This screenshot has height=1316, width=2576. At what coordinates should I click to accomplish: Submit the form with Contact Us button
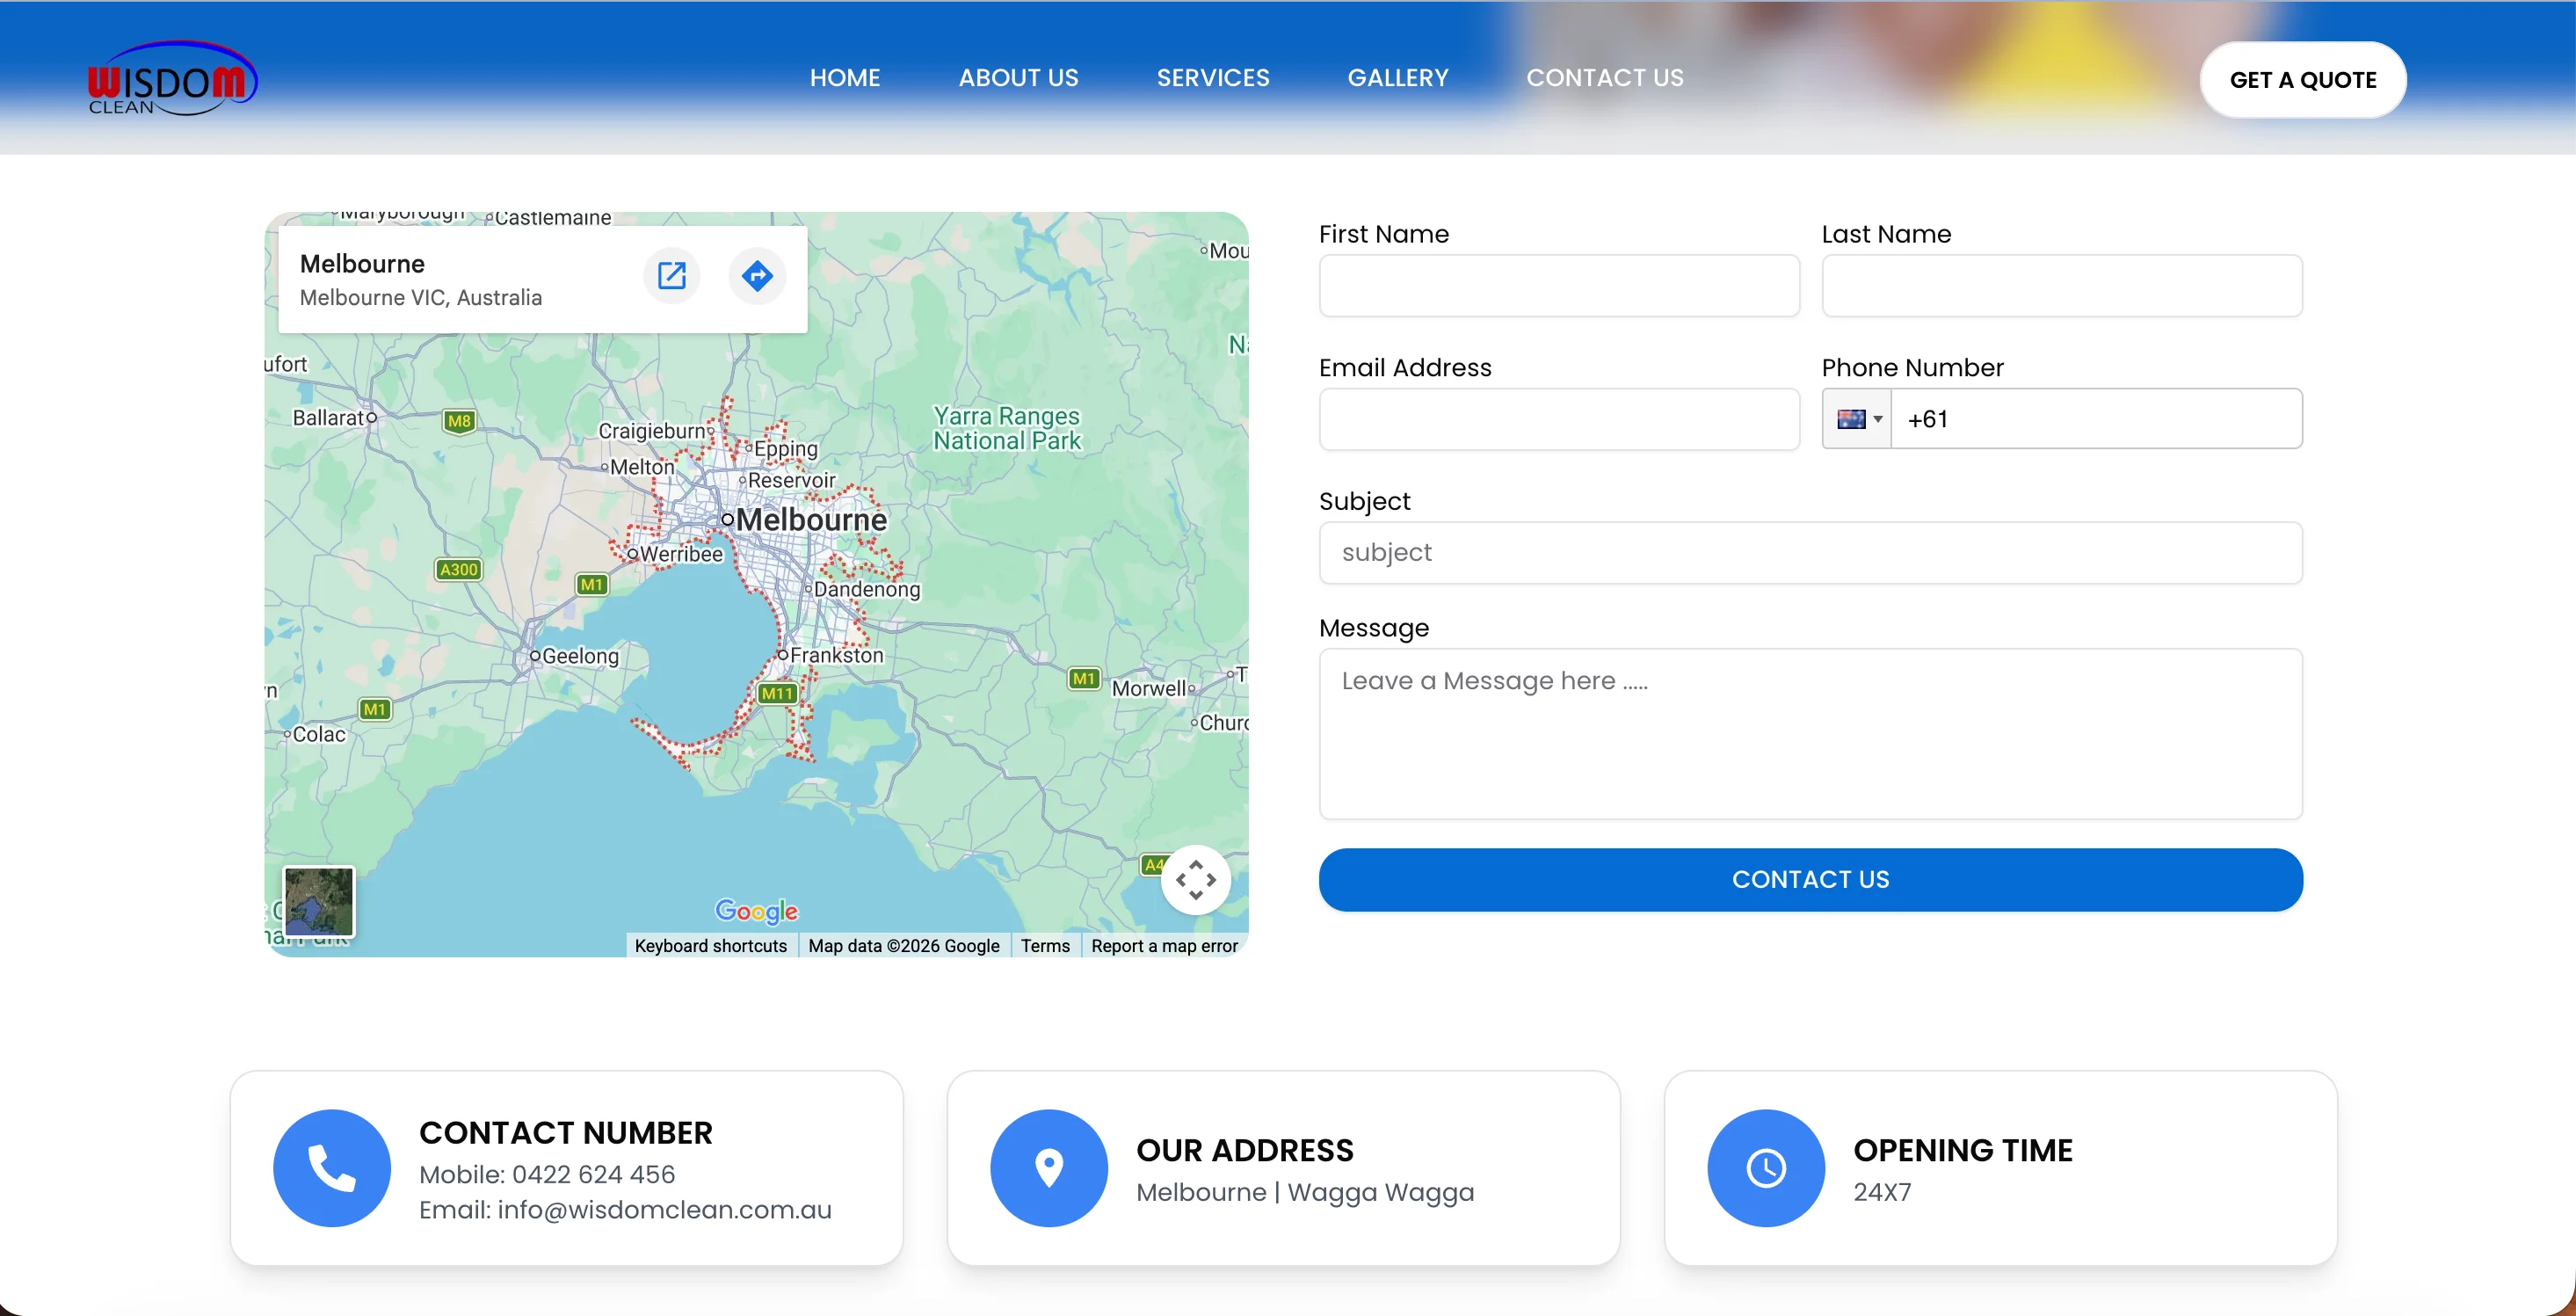tap(1810, 879)
